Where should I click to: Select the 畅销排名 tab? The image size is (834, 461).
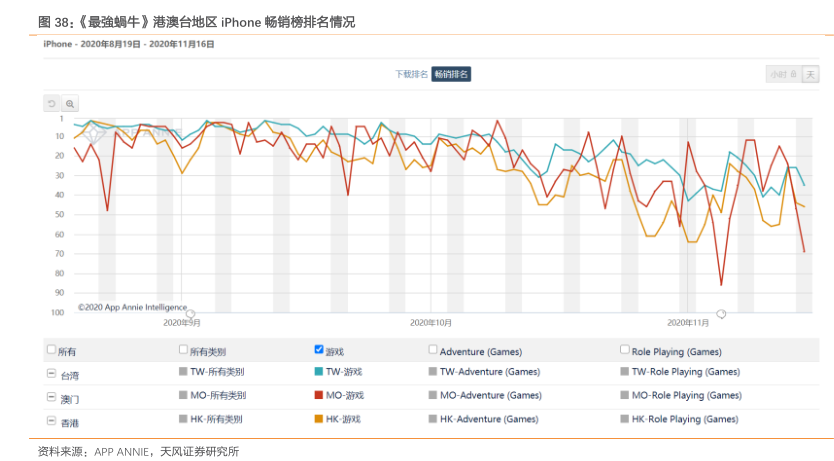click(451, 74)
